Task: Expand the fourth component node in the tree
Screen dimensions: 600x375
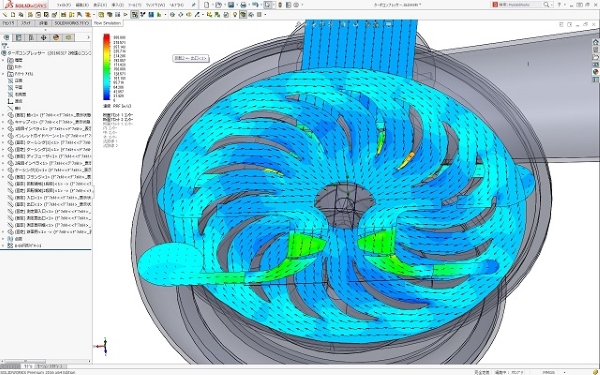Action: tap(3, 135)
